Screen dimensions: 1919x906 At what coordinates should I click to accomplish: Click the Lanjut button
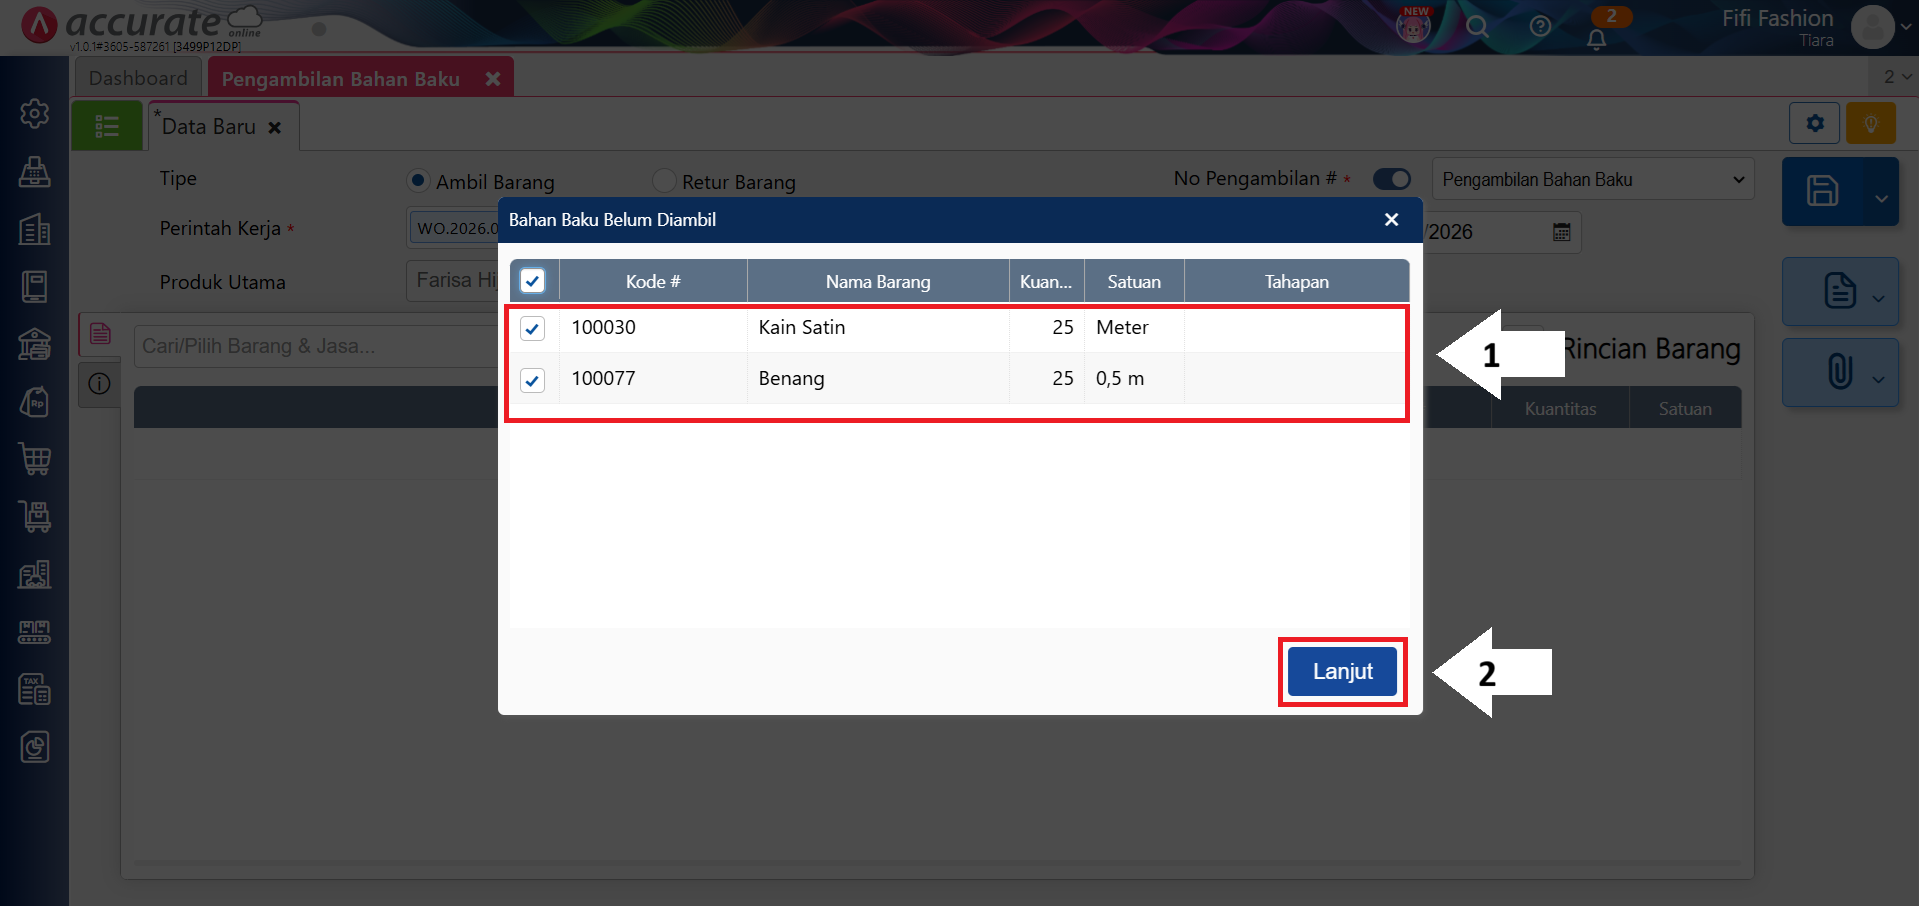click(x=1342, y=671)
